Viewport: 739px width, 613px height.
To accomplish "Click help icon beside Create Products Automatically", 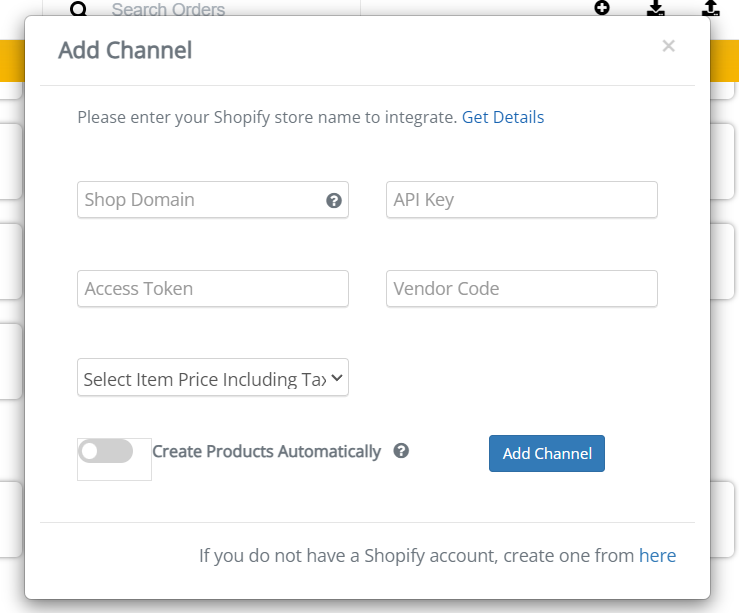I will click(x=401, y=451).
